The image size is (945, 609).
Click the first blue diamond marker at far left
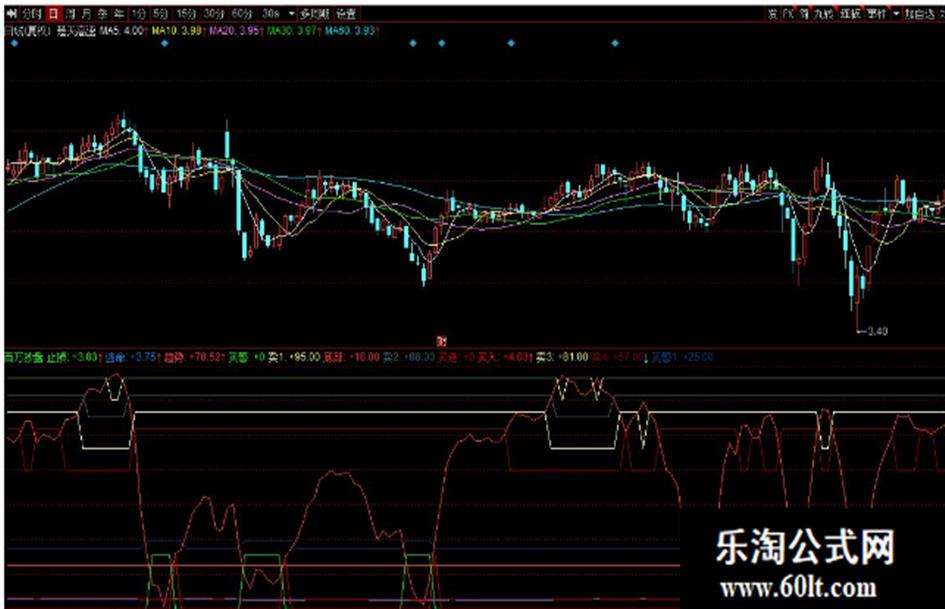[14, 43]
